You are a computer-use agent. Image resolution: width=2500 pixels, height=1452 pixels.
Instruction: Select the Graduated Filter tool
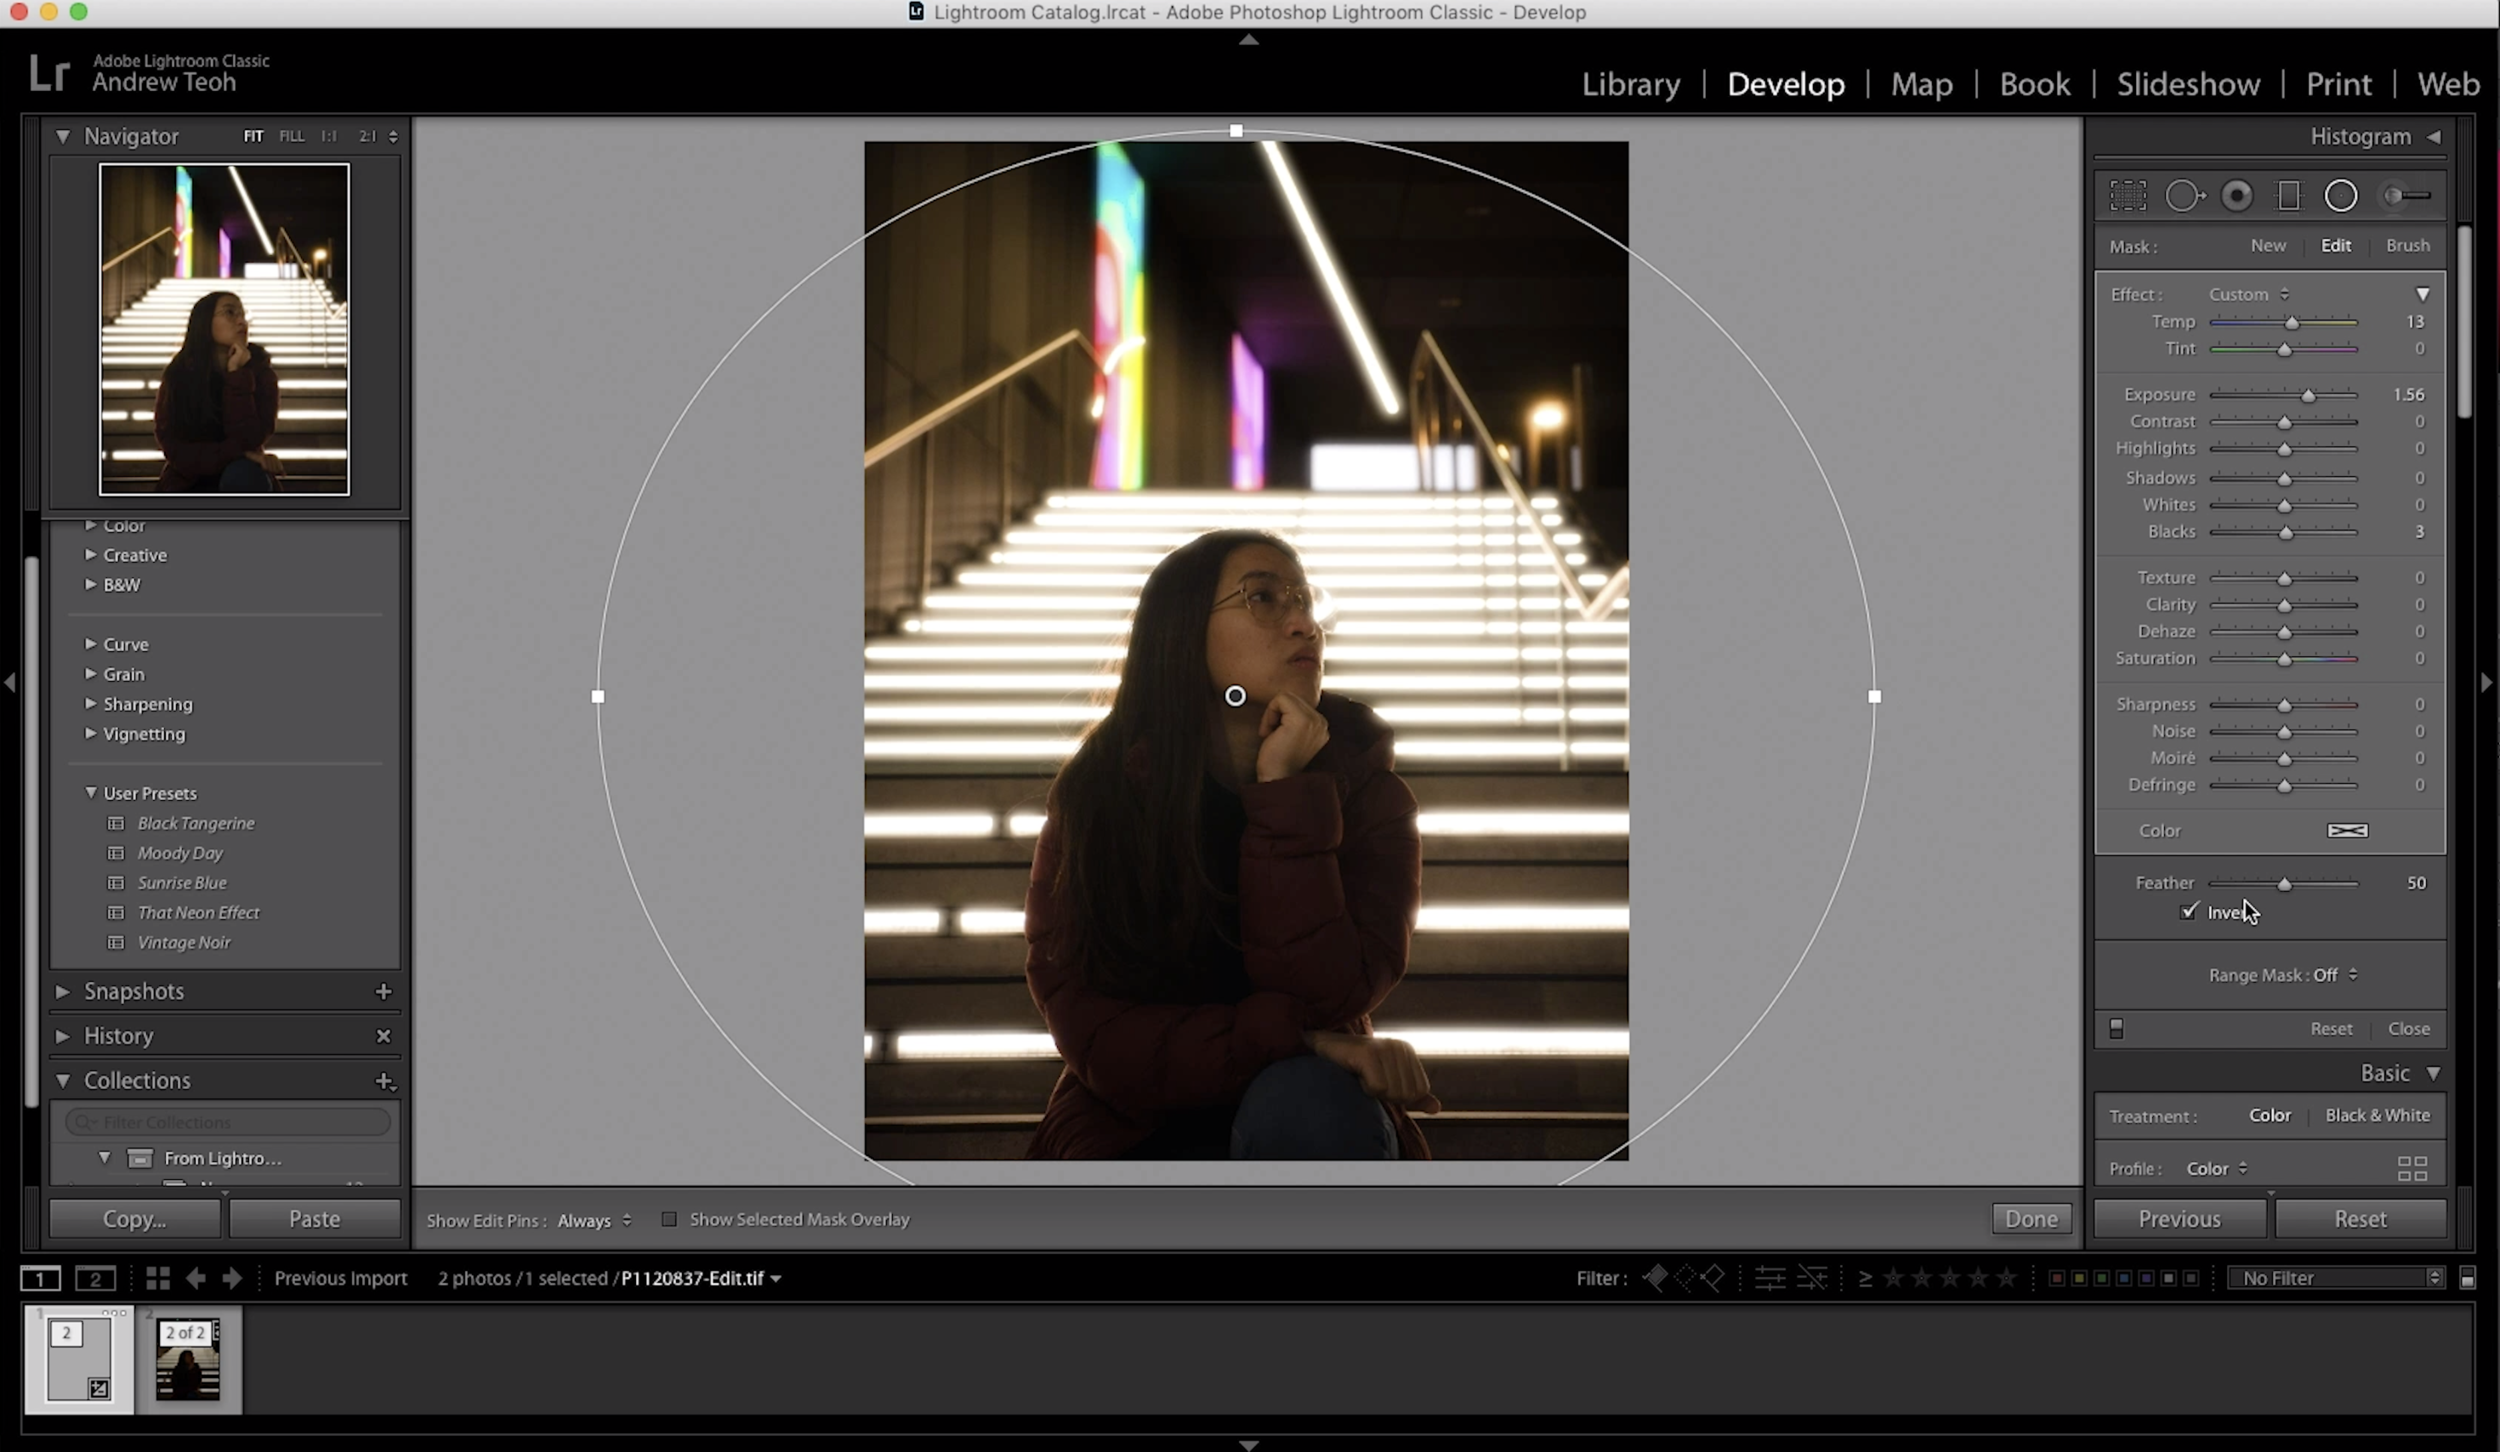coord(2290,195)
